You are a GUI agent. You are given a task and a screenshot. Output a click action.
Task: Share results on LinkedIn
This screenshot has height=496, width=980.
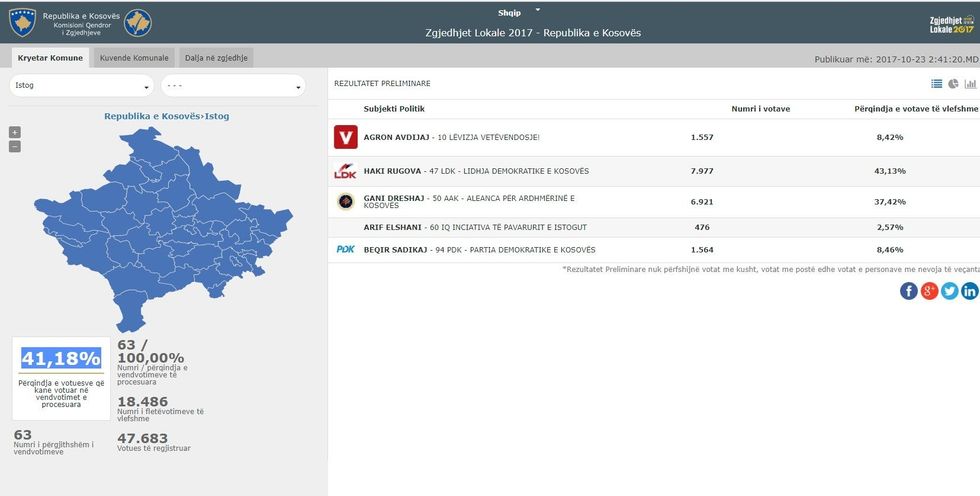(969, 291)
